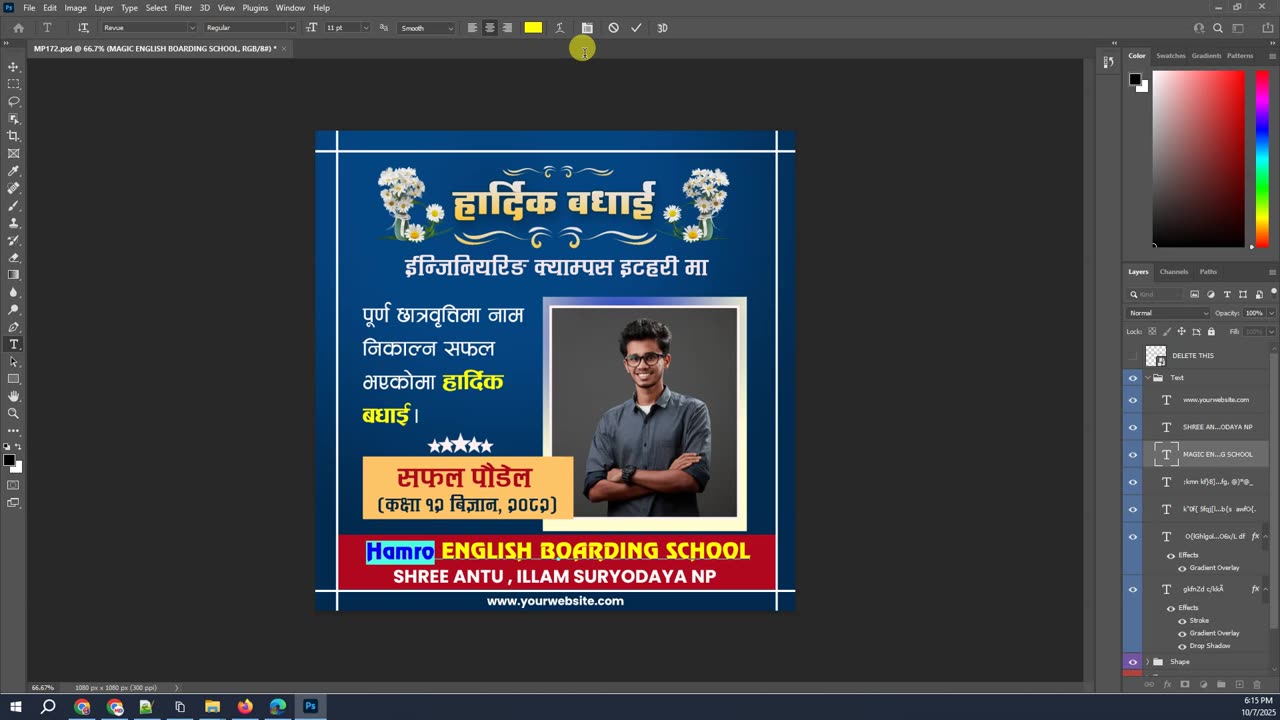Cancel the current text edits
The image size is (1280, 720).
[x=613, y=28]
